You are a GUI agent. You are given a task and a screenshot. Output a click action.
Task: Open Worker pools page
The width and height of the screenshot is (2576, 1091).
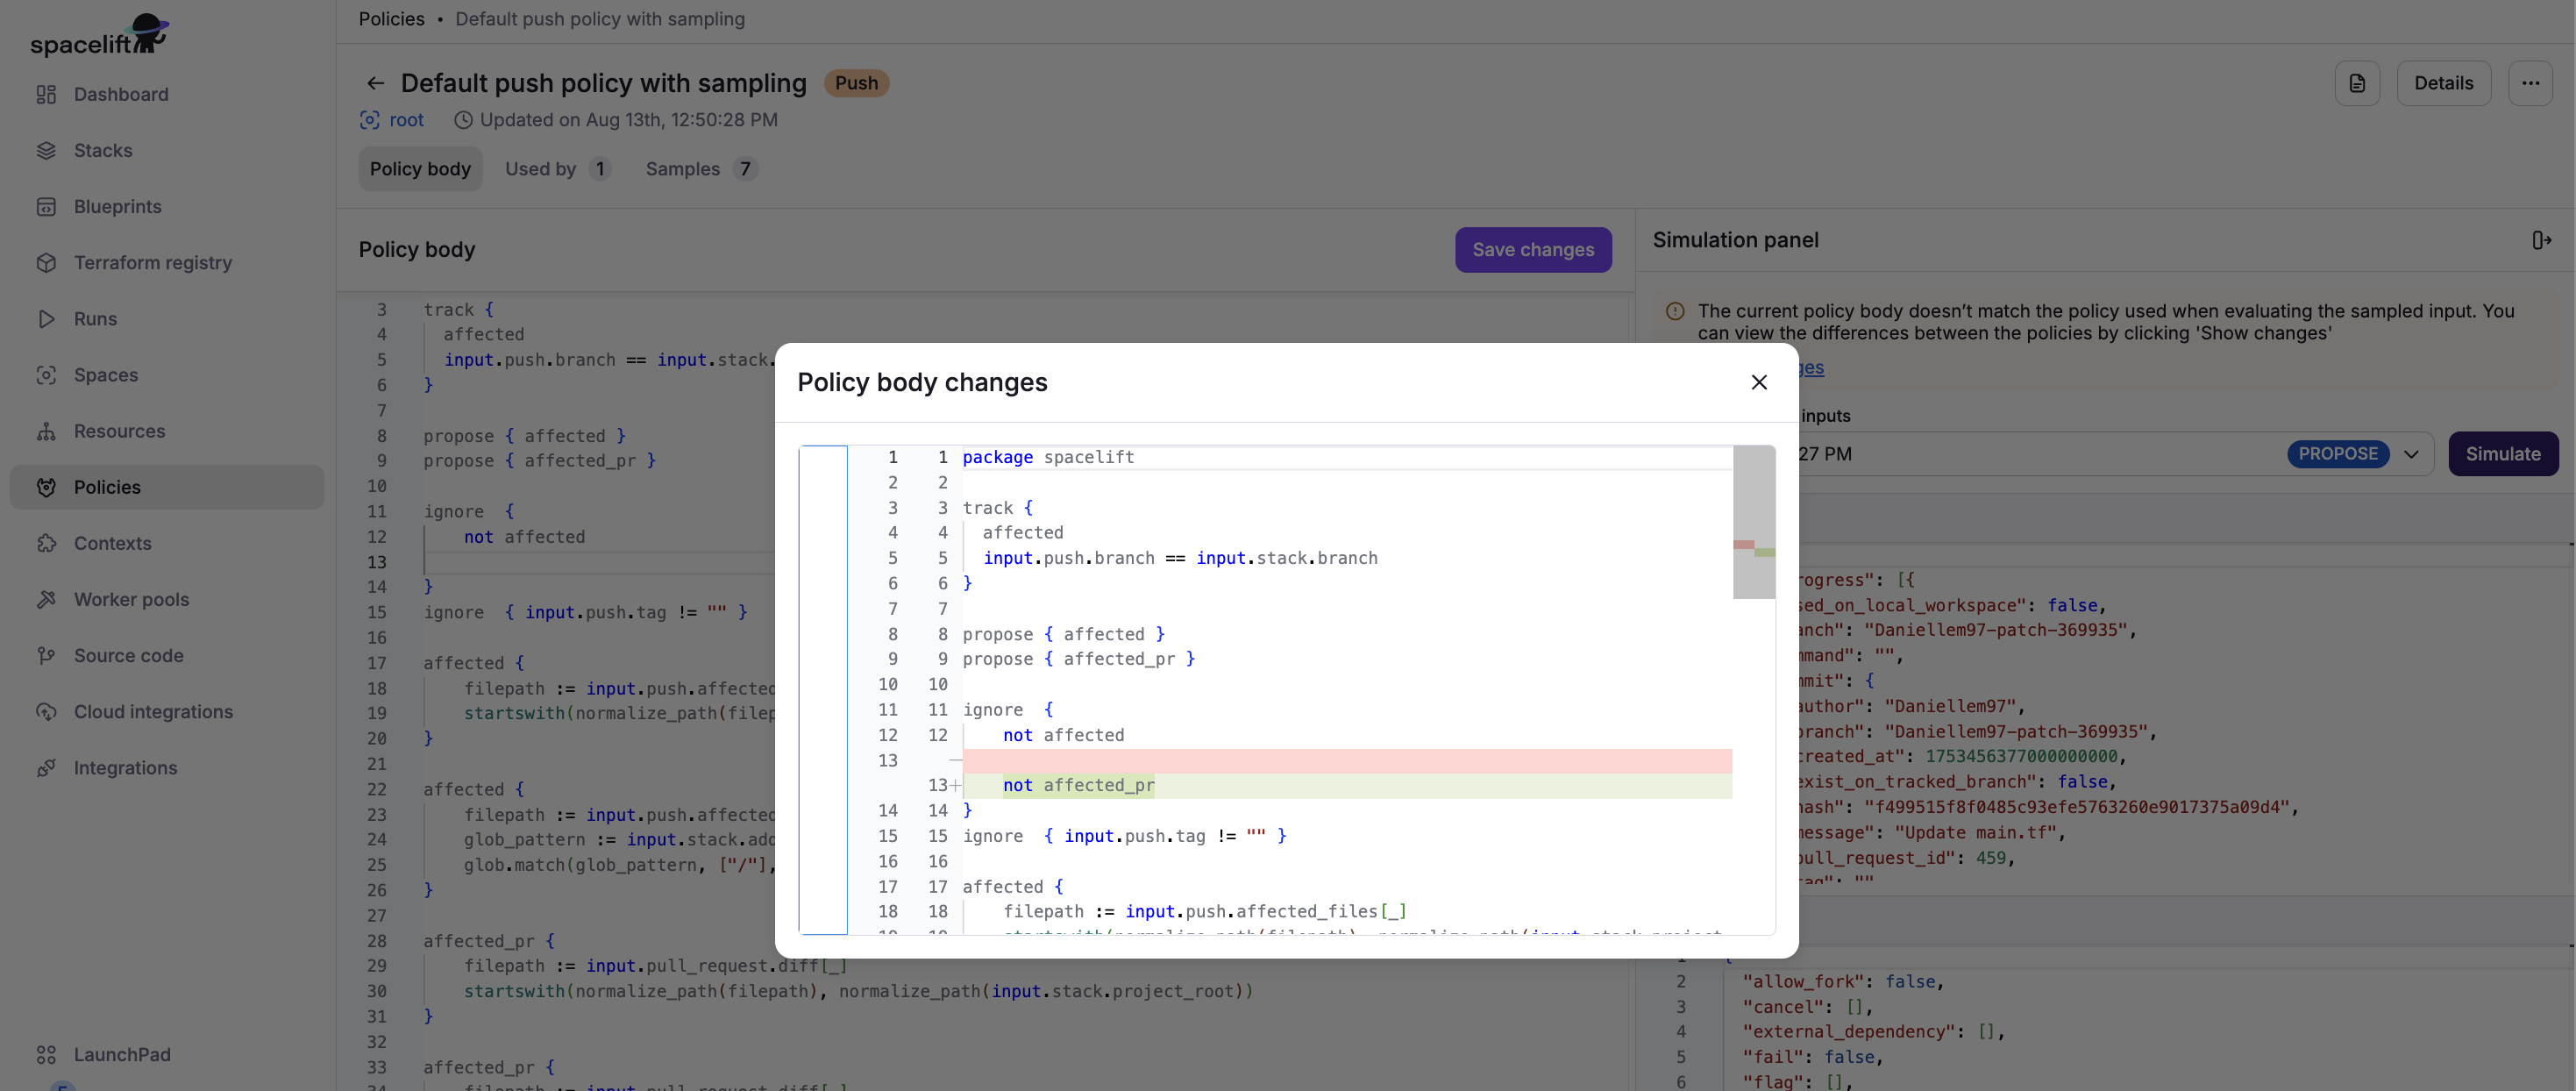coord(131,599)
